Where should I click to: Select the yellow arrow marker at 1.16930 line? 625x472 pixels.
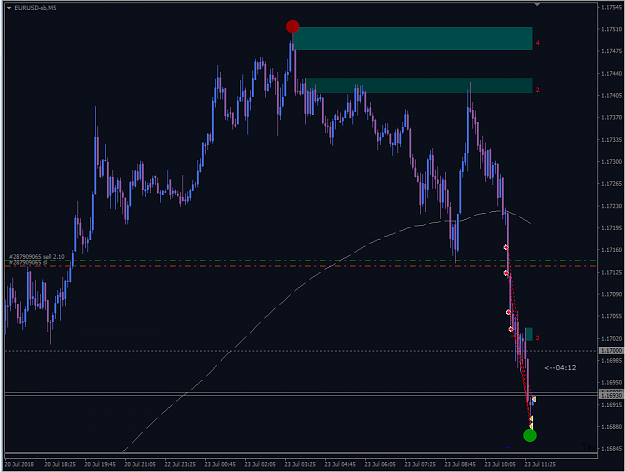(533, 399)
